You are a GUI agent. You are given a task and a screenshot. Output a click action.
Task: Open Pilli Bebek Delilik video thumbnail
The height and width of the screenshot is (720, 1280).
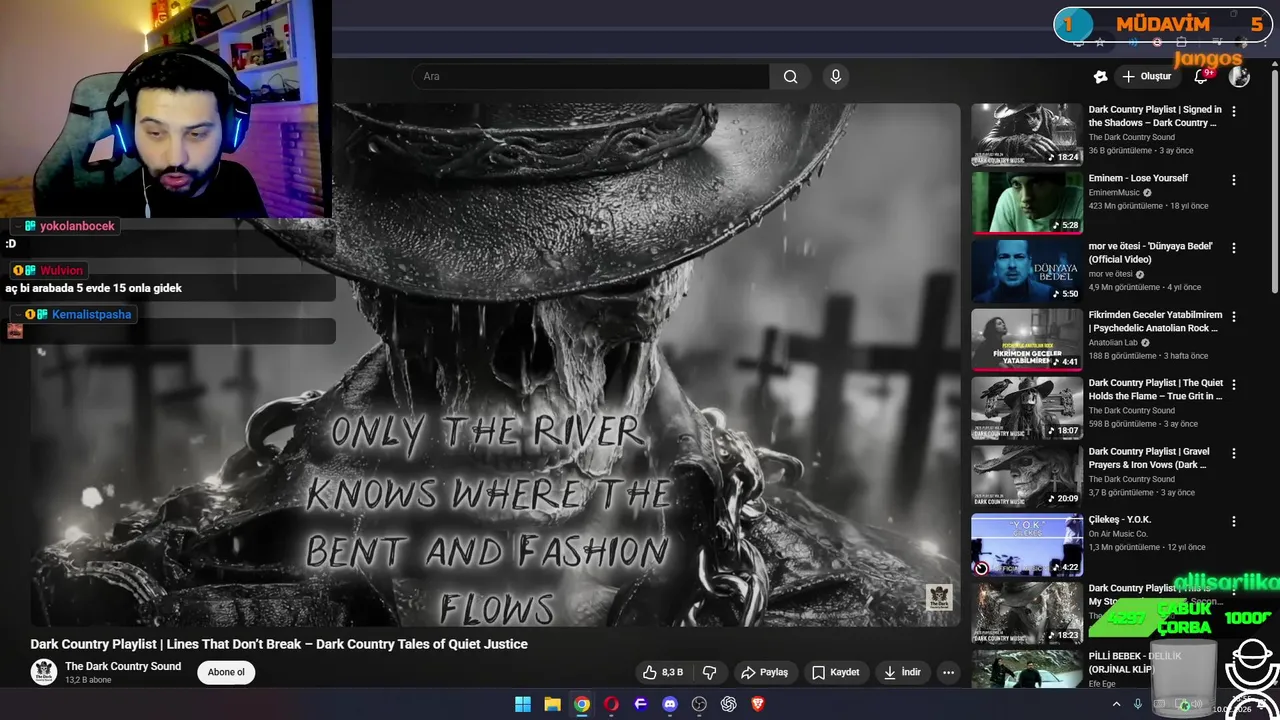pyautogui.click(x=1027, y=669)
